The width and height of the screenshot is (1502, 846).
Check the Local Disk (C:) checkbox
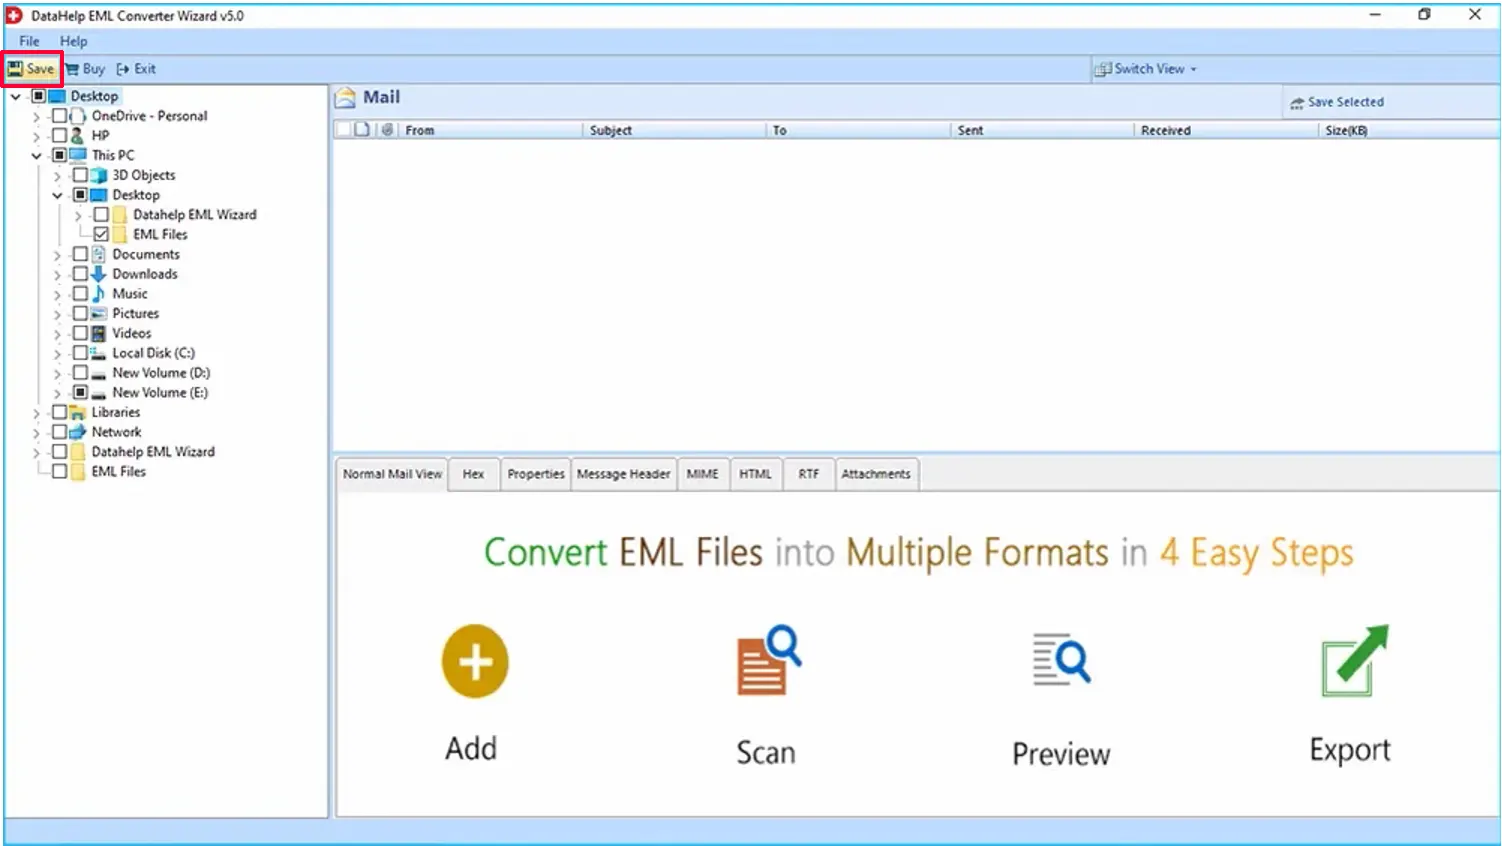pyautogui.click(x=80, y=353)
